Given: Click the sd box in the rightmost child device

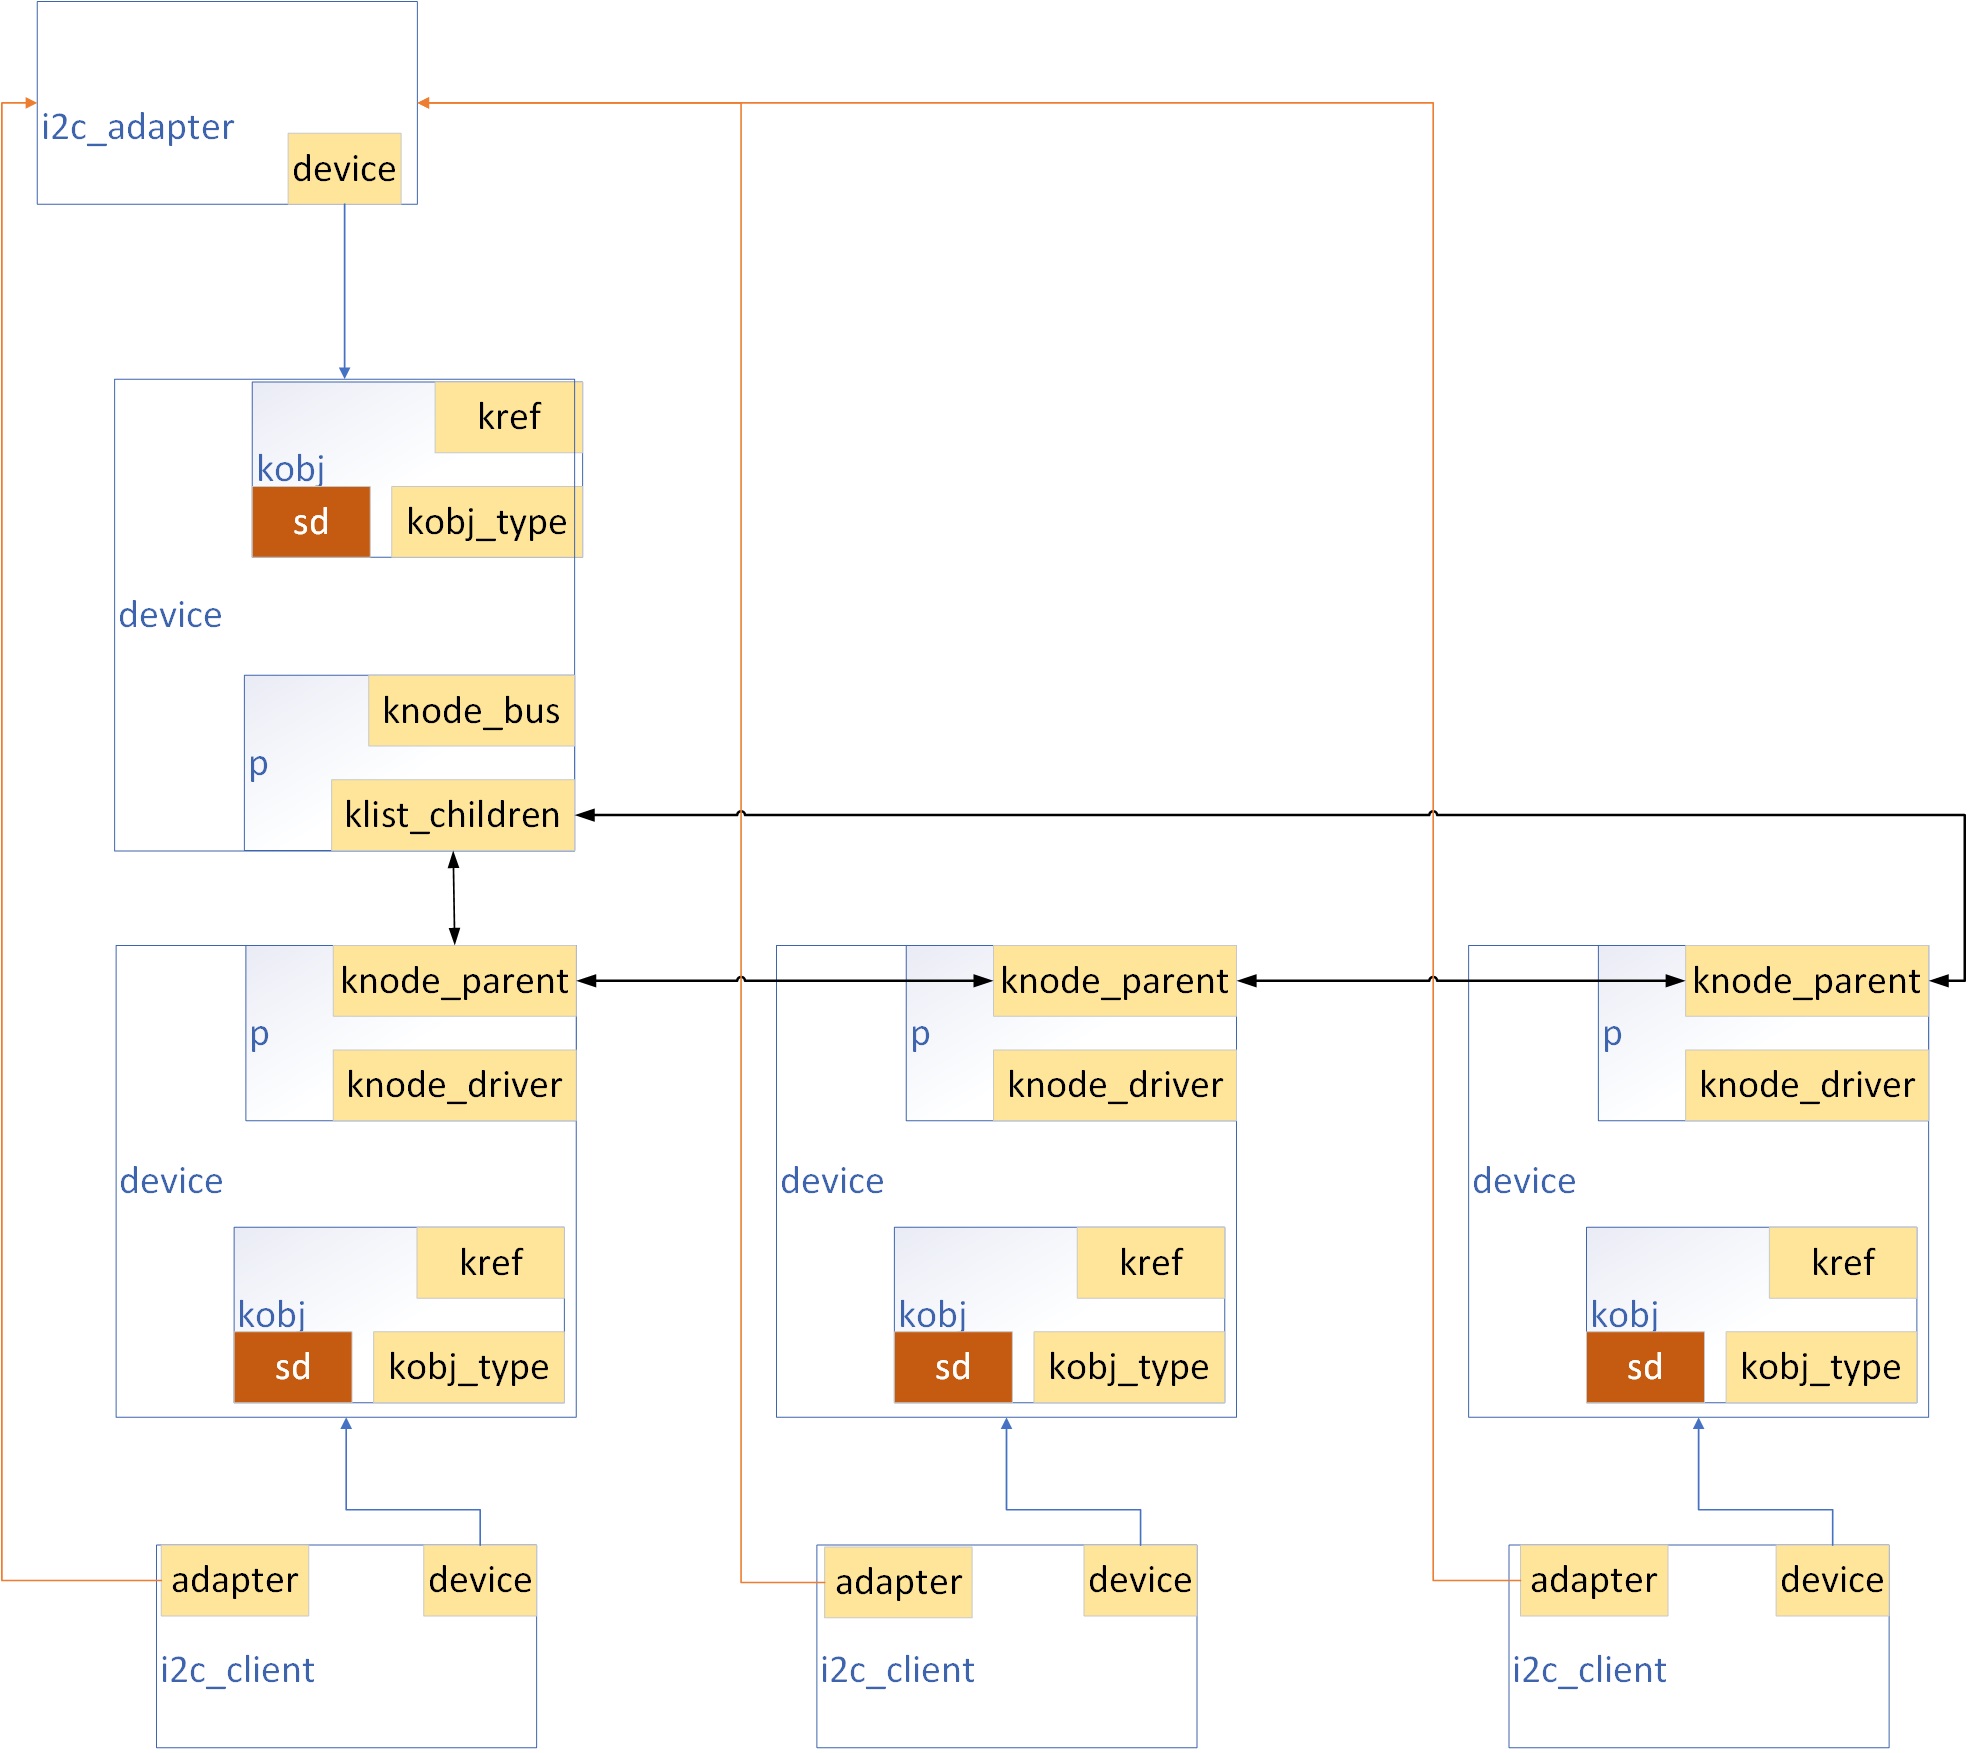Looking at the screenshot, I should tap(1645, 1367).
